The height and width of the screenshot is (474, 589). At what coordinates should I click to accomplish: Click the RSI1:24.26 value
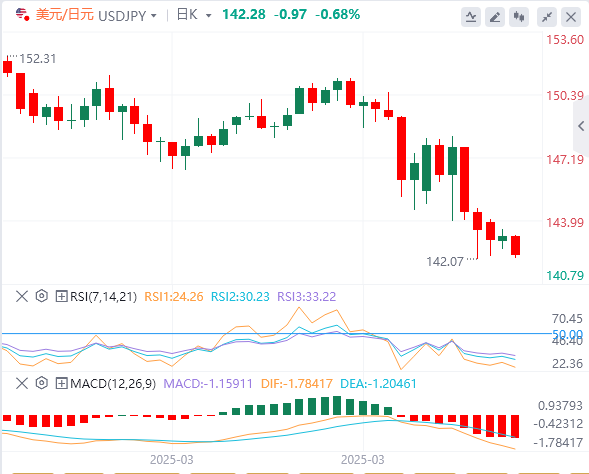(174, 297)
